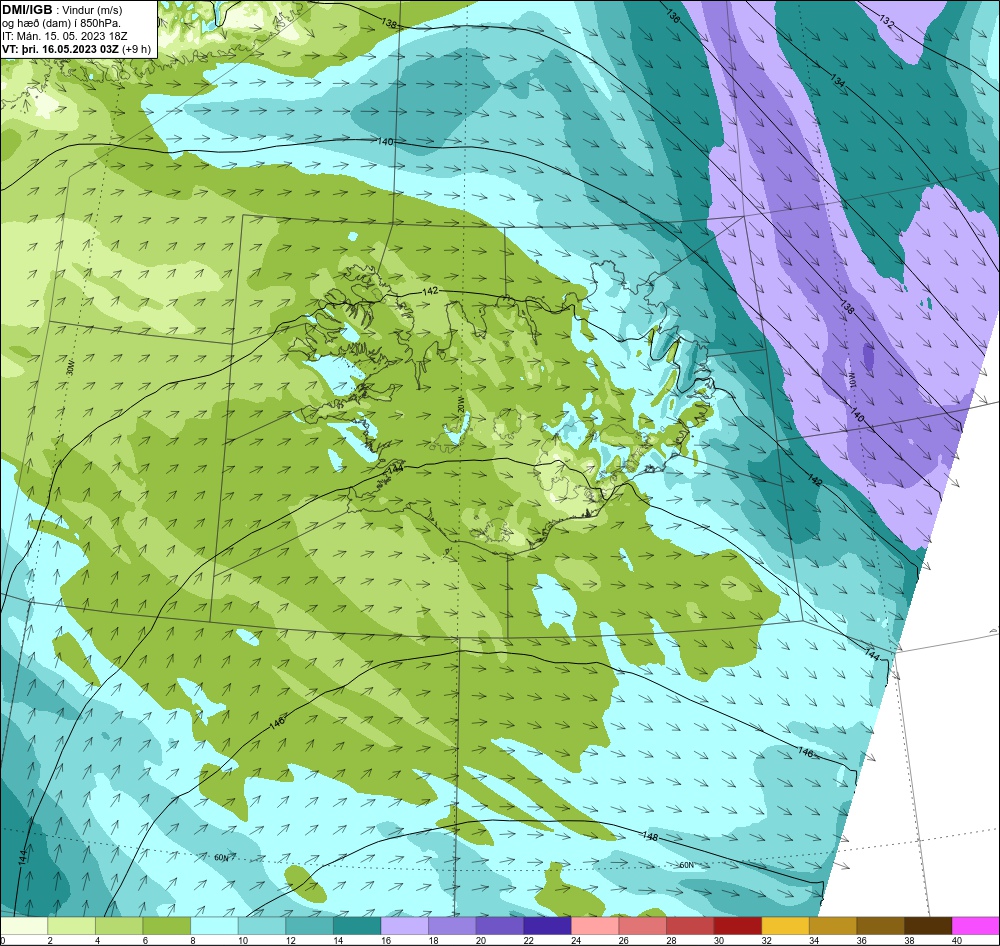Click the 38–40 m/s dark brown legend swatch

pos(929,926)
